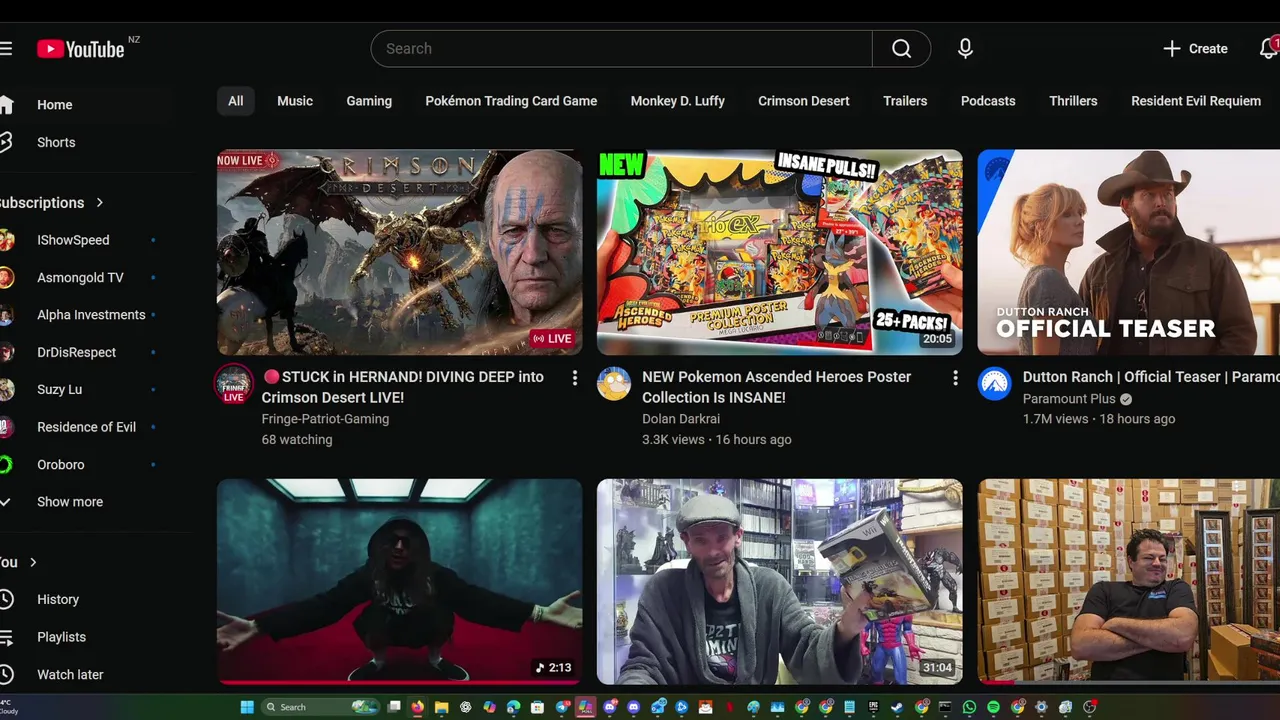Screen dimensions: 1280x720
Task: Select the Music filter chip
Action: point(295,101)
